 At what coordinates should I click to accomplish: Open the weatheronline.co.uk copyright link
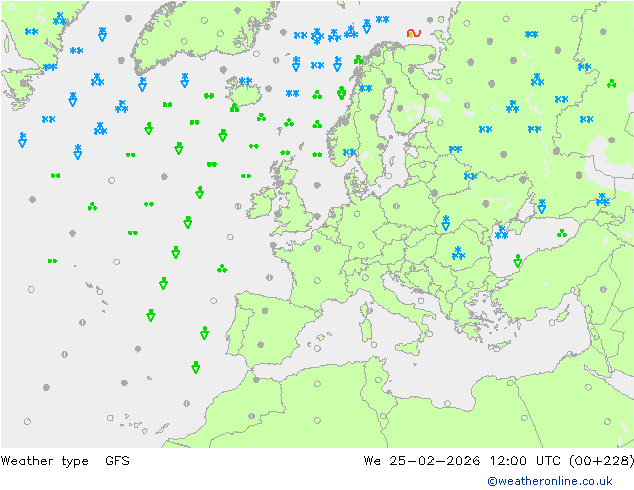pos(550,481)
